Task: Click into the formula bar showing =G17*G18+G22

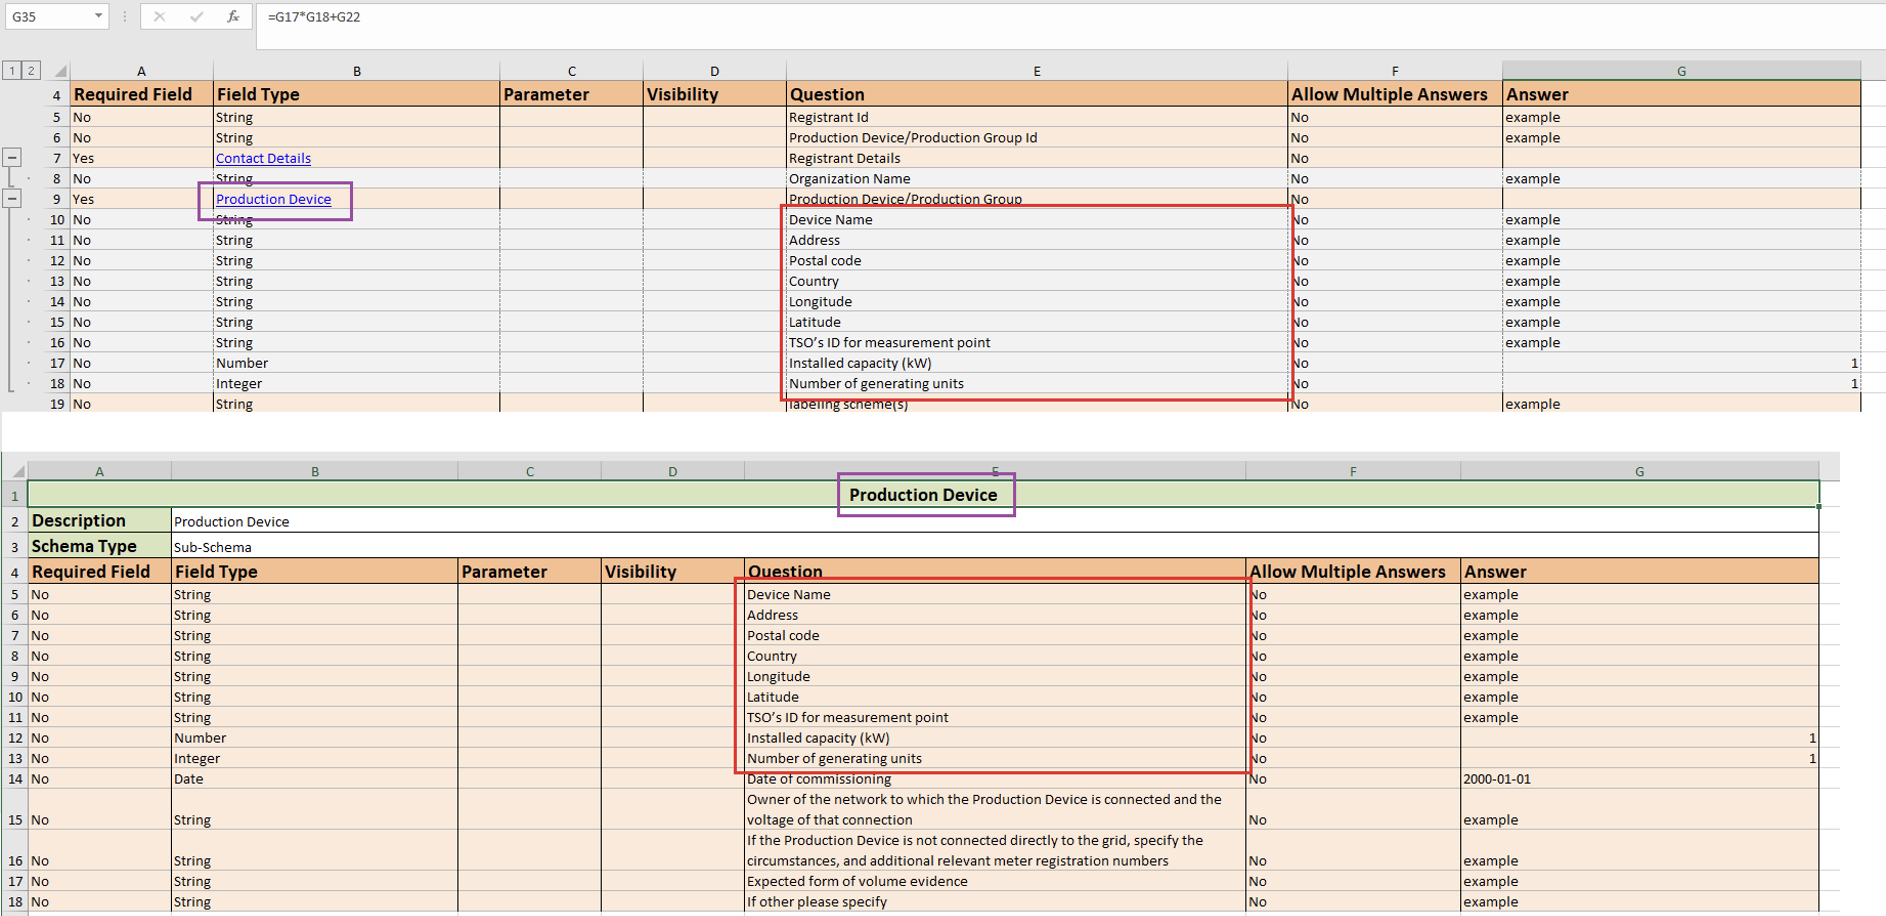Action: [1000, 18]
